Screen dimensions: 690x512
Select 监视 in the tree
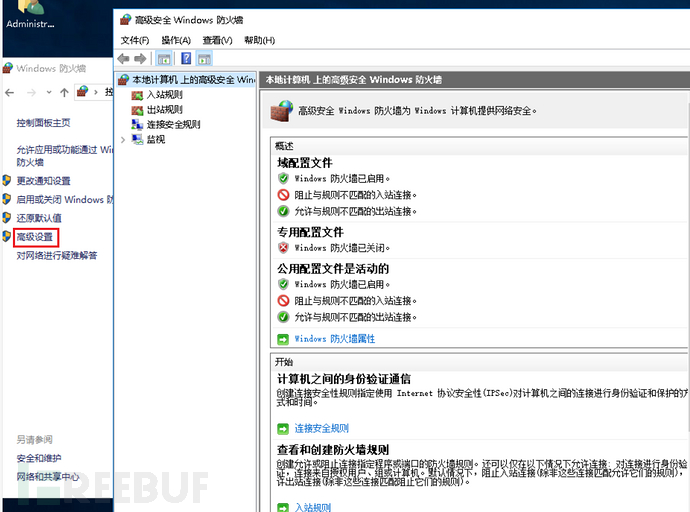pyautogui.click(x=156, y=139)
